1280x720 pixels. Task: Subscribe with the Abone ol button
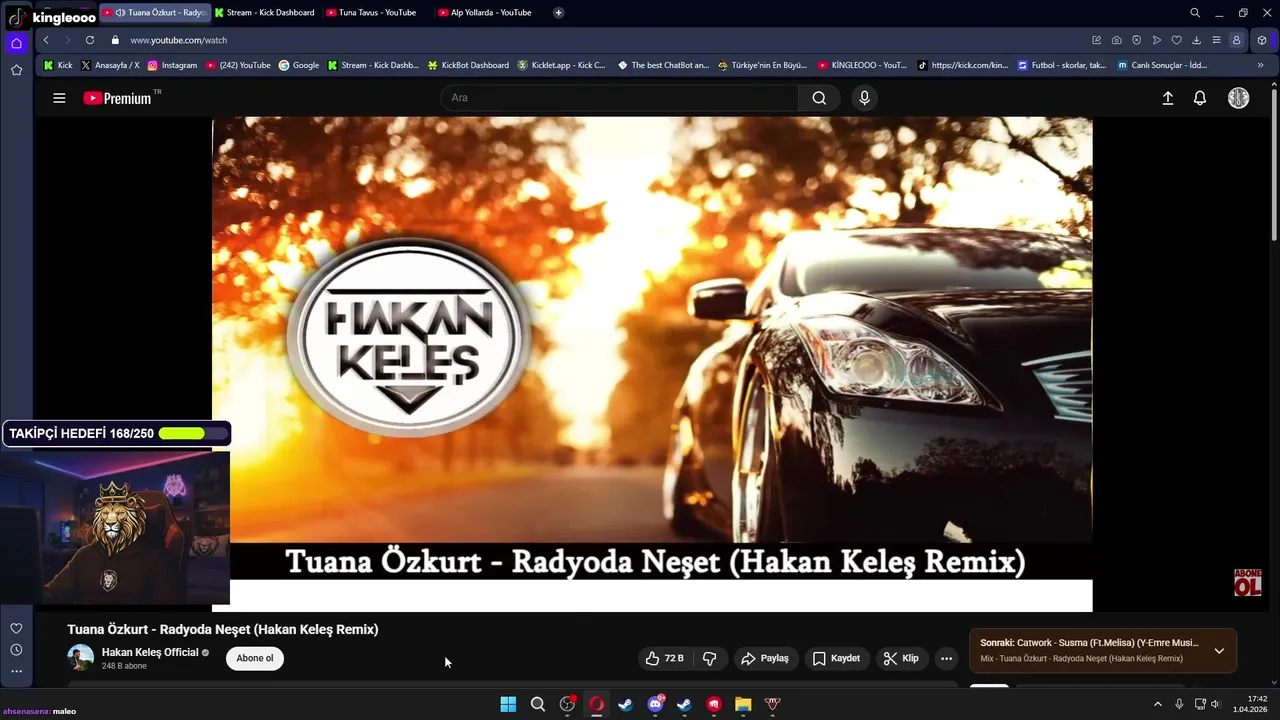(255, 658)
